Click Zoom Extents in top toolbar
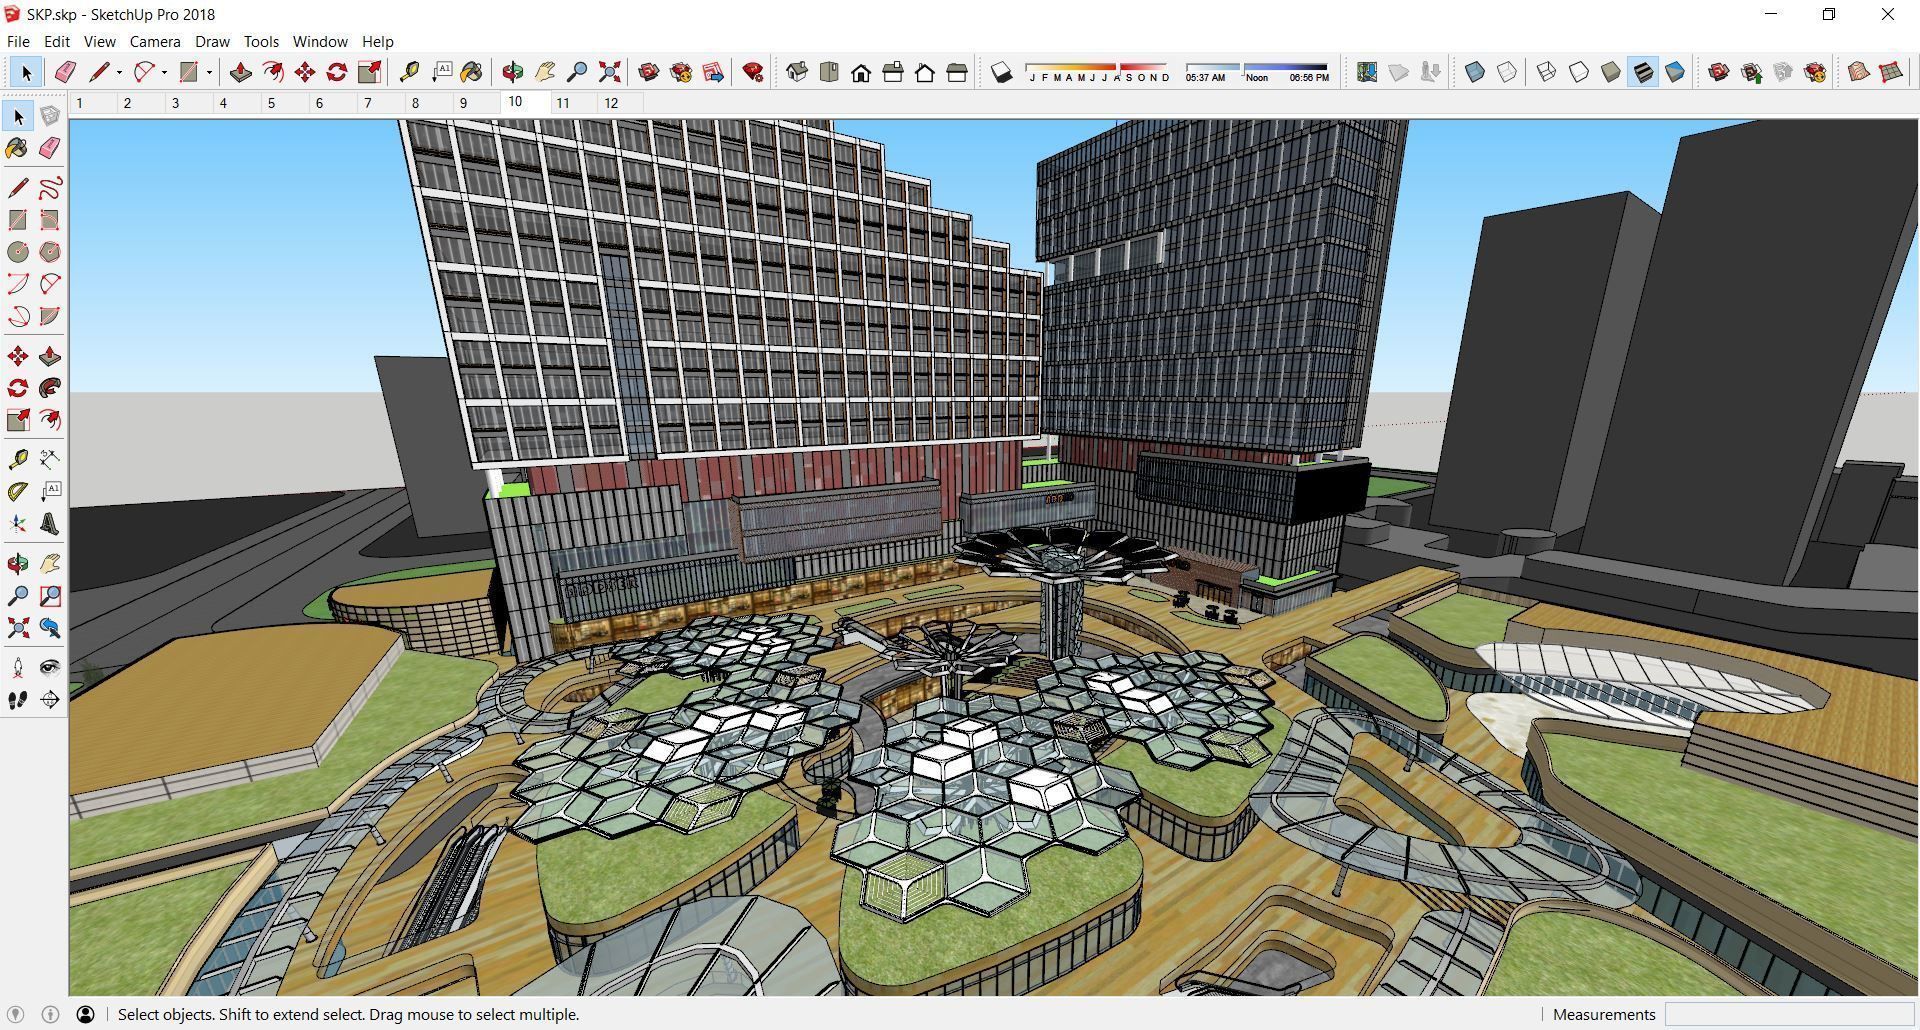The height and width of the screenshot is (1030, 1920). coord(609,72)
